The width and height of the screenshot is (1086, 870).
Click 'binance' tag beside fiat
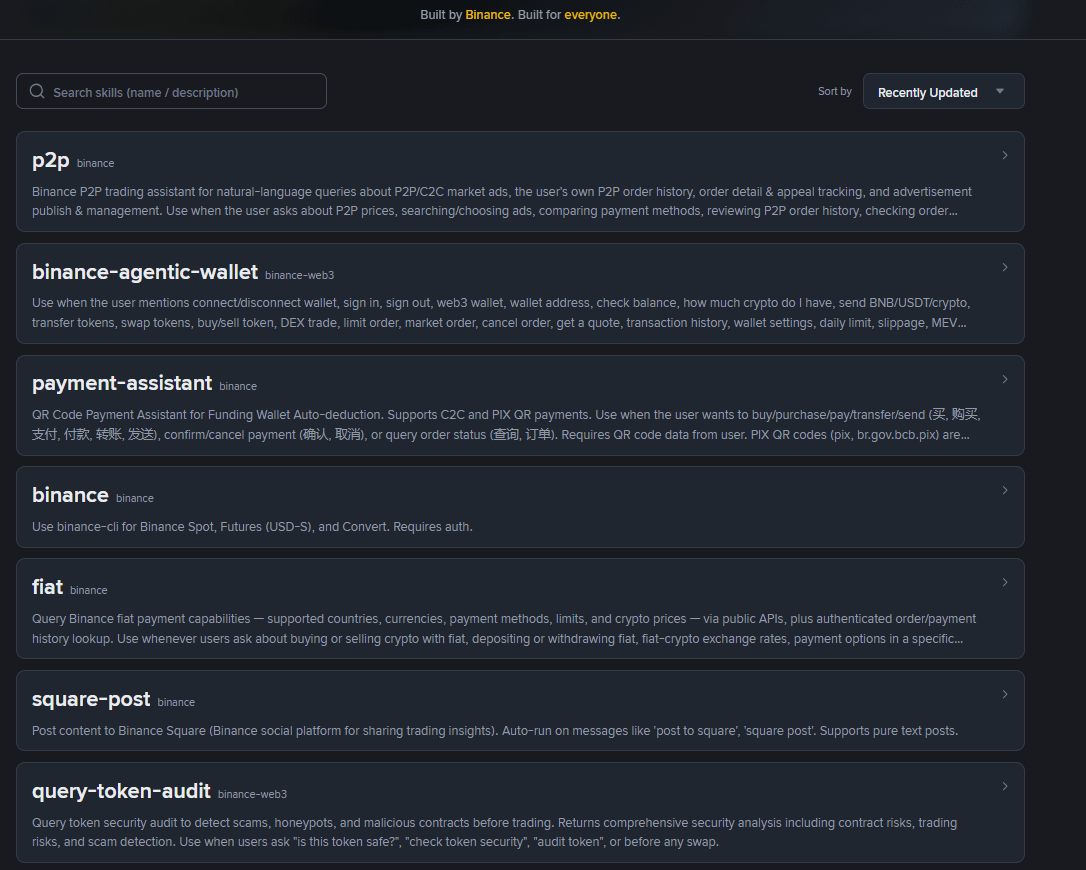pos(89,590)
